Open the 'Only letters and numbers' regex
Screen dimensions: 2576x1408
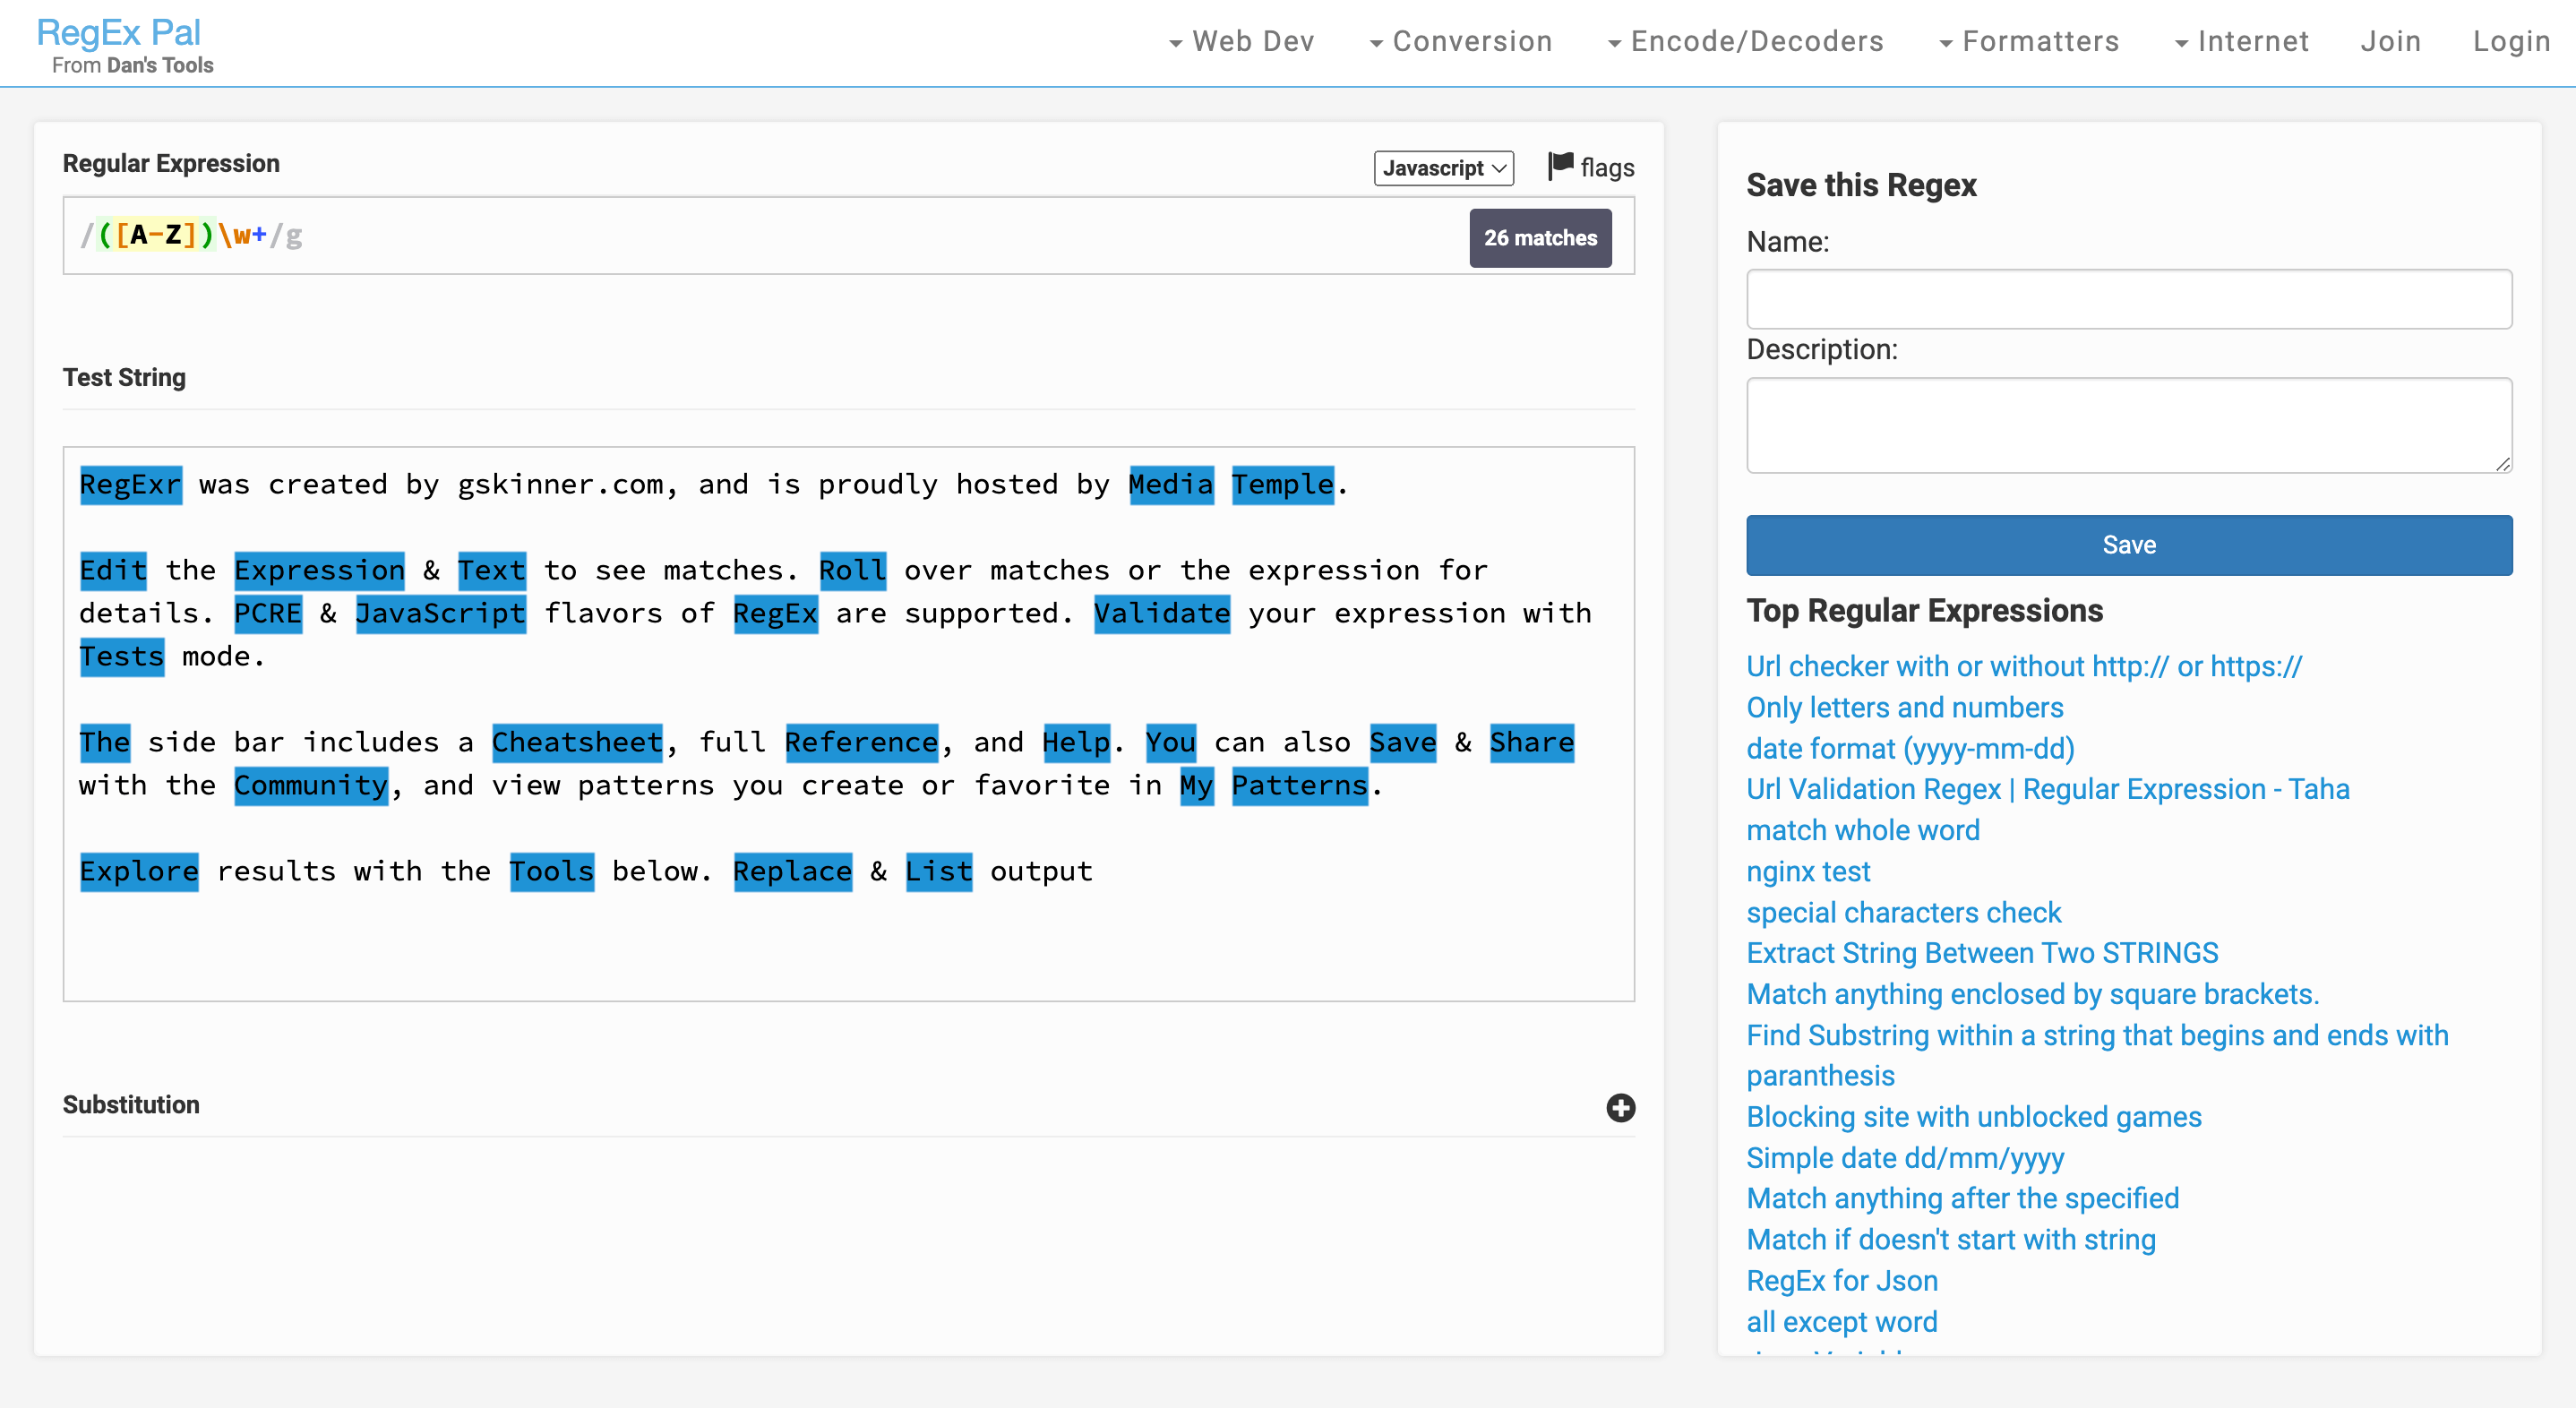pos(1904,707)
